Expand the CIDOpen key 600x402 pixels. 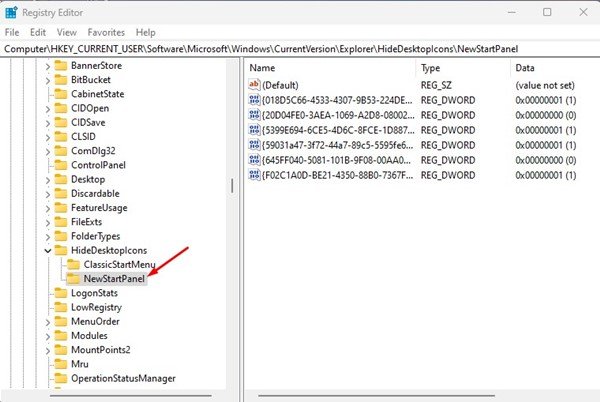[47, 109]
